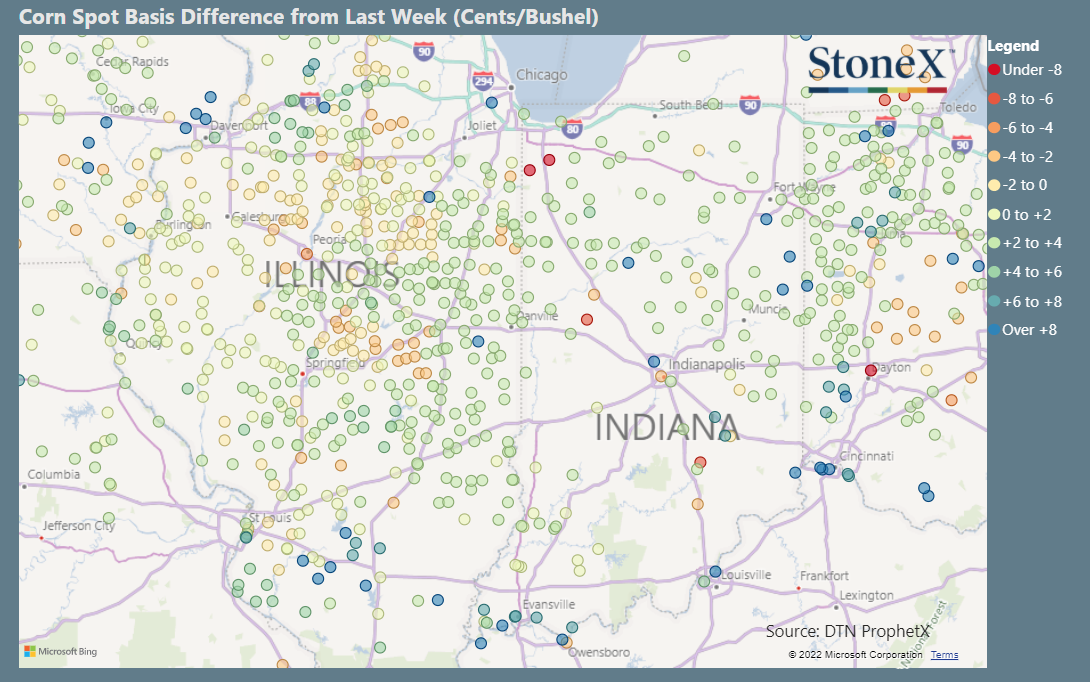Select the '+4 to +6' legend entry

(x=1025, y=272)
